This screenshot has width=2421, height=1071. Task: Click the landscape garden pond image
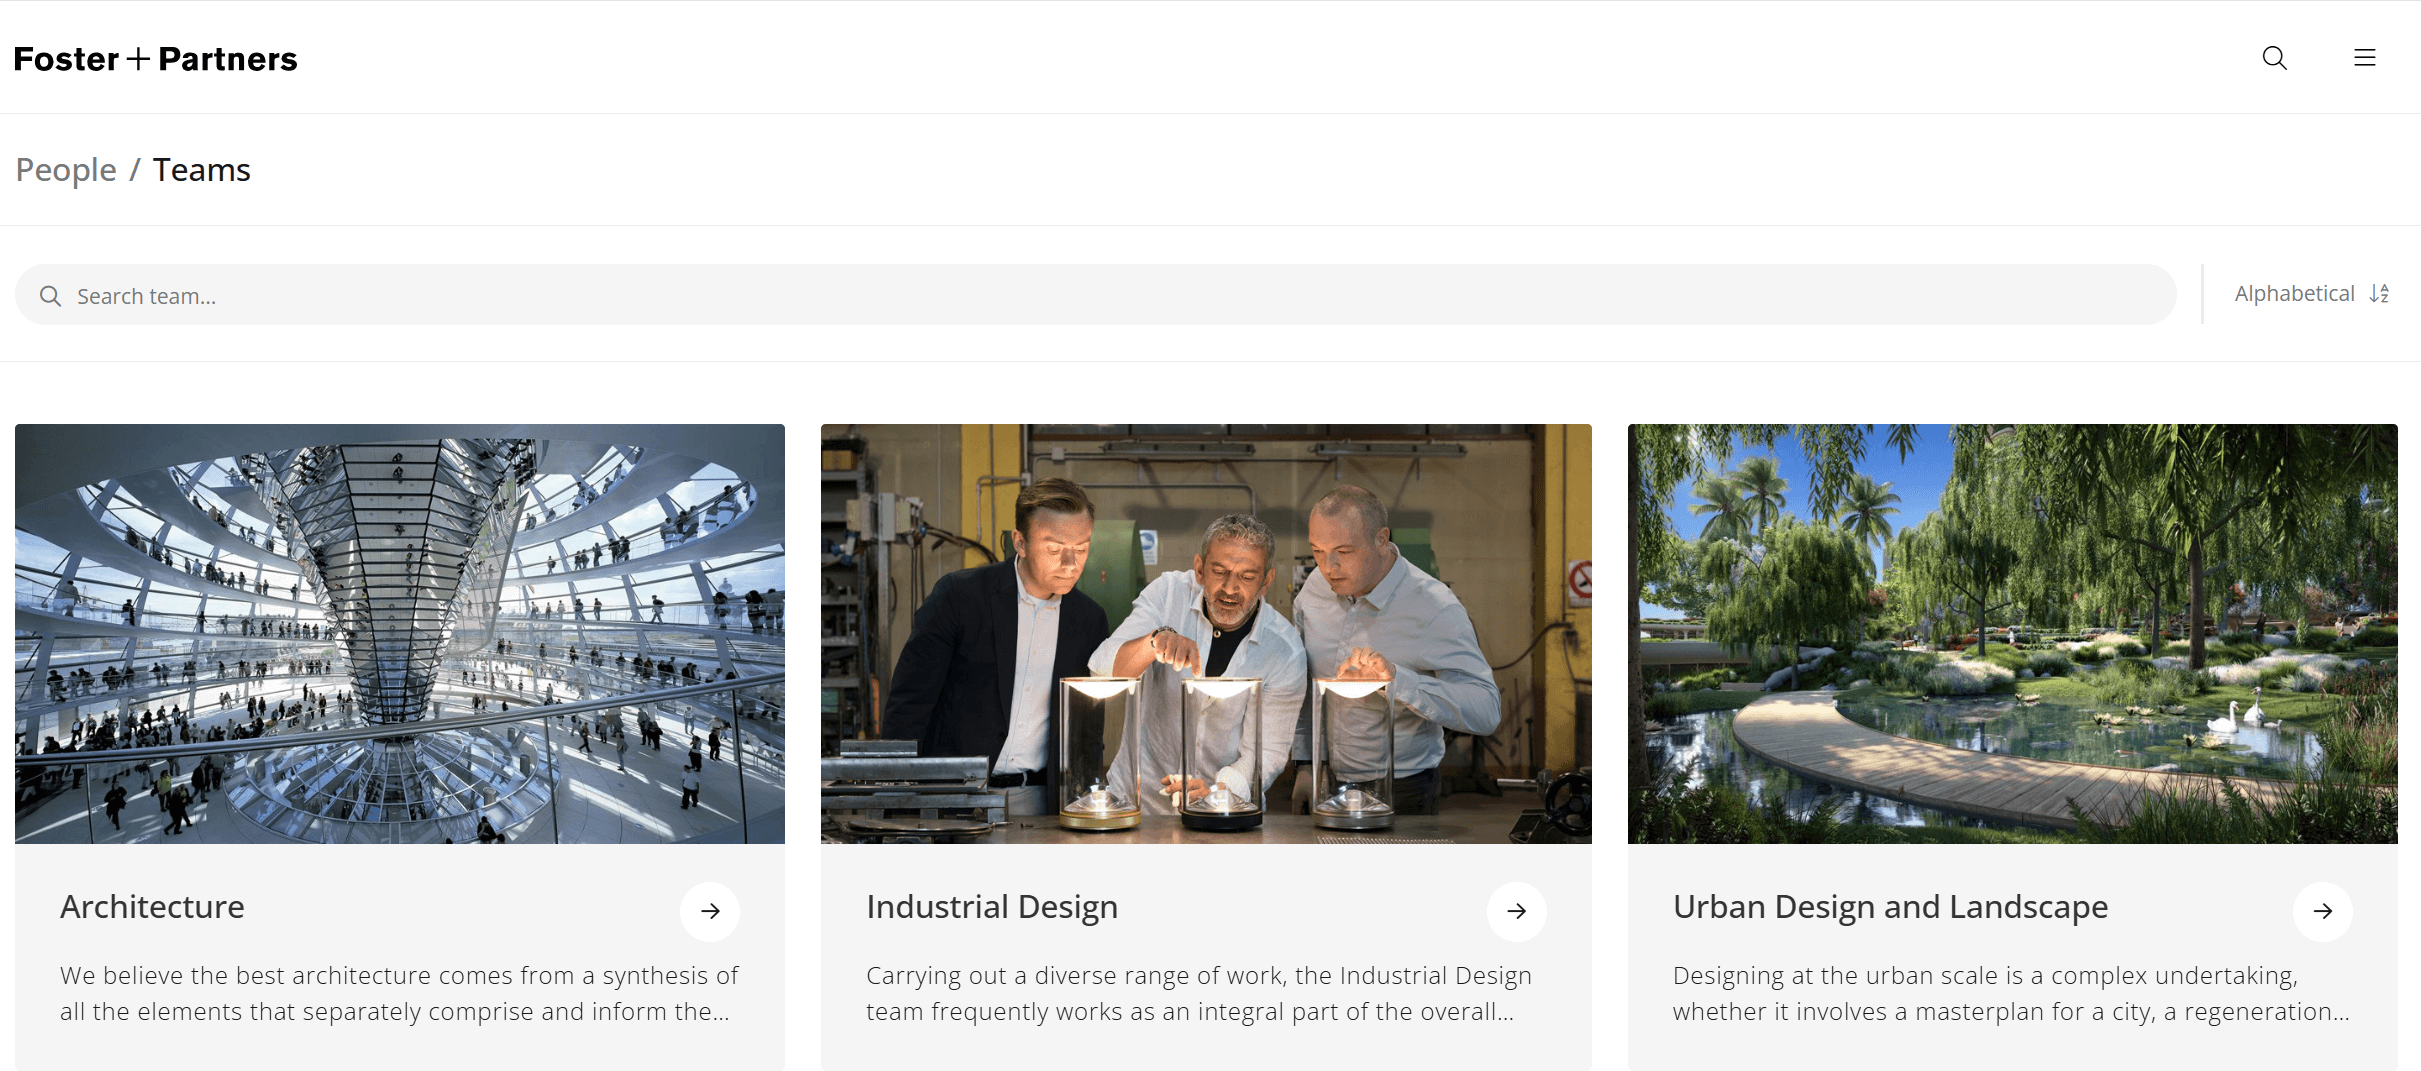(x=2012, y=634)
